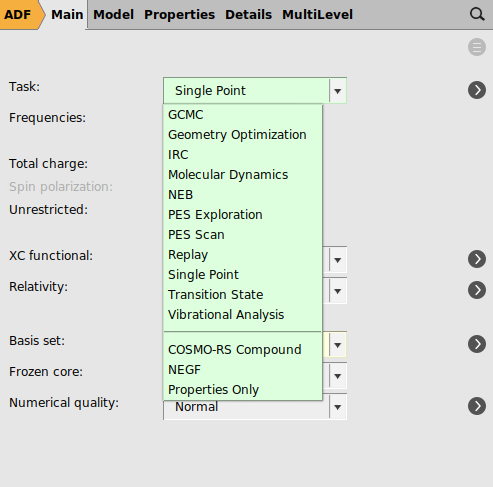
Task: Open the round hamburger menu icon
Action: 477,47
